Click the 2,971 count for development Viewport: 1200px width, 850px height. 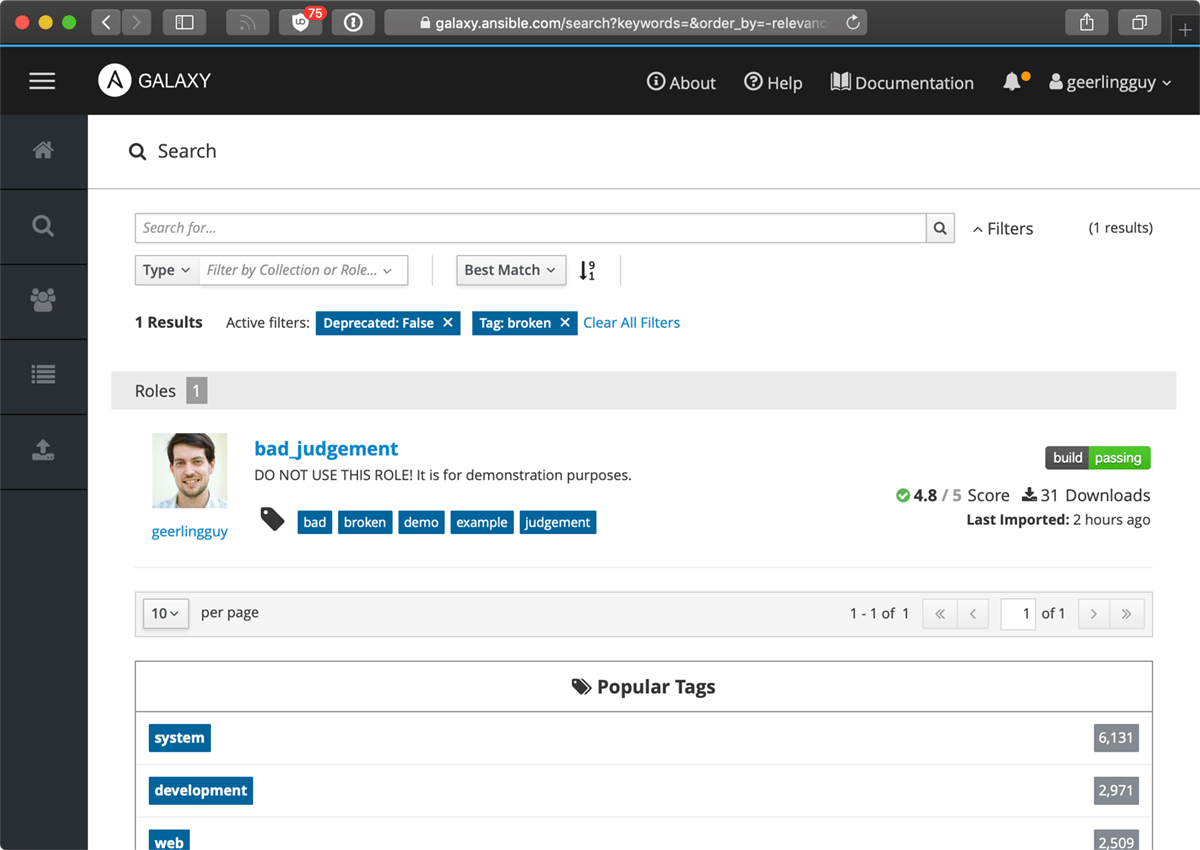pyautogui.click(x=1116, y=790)
